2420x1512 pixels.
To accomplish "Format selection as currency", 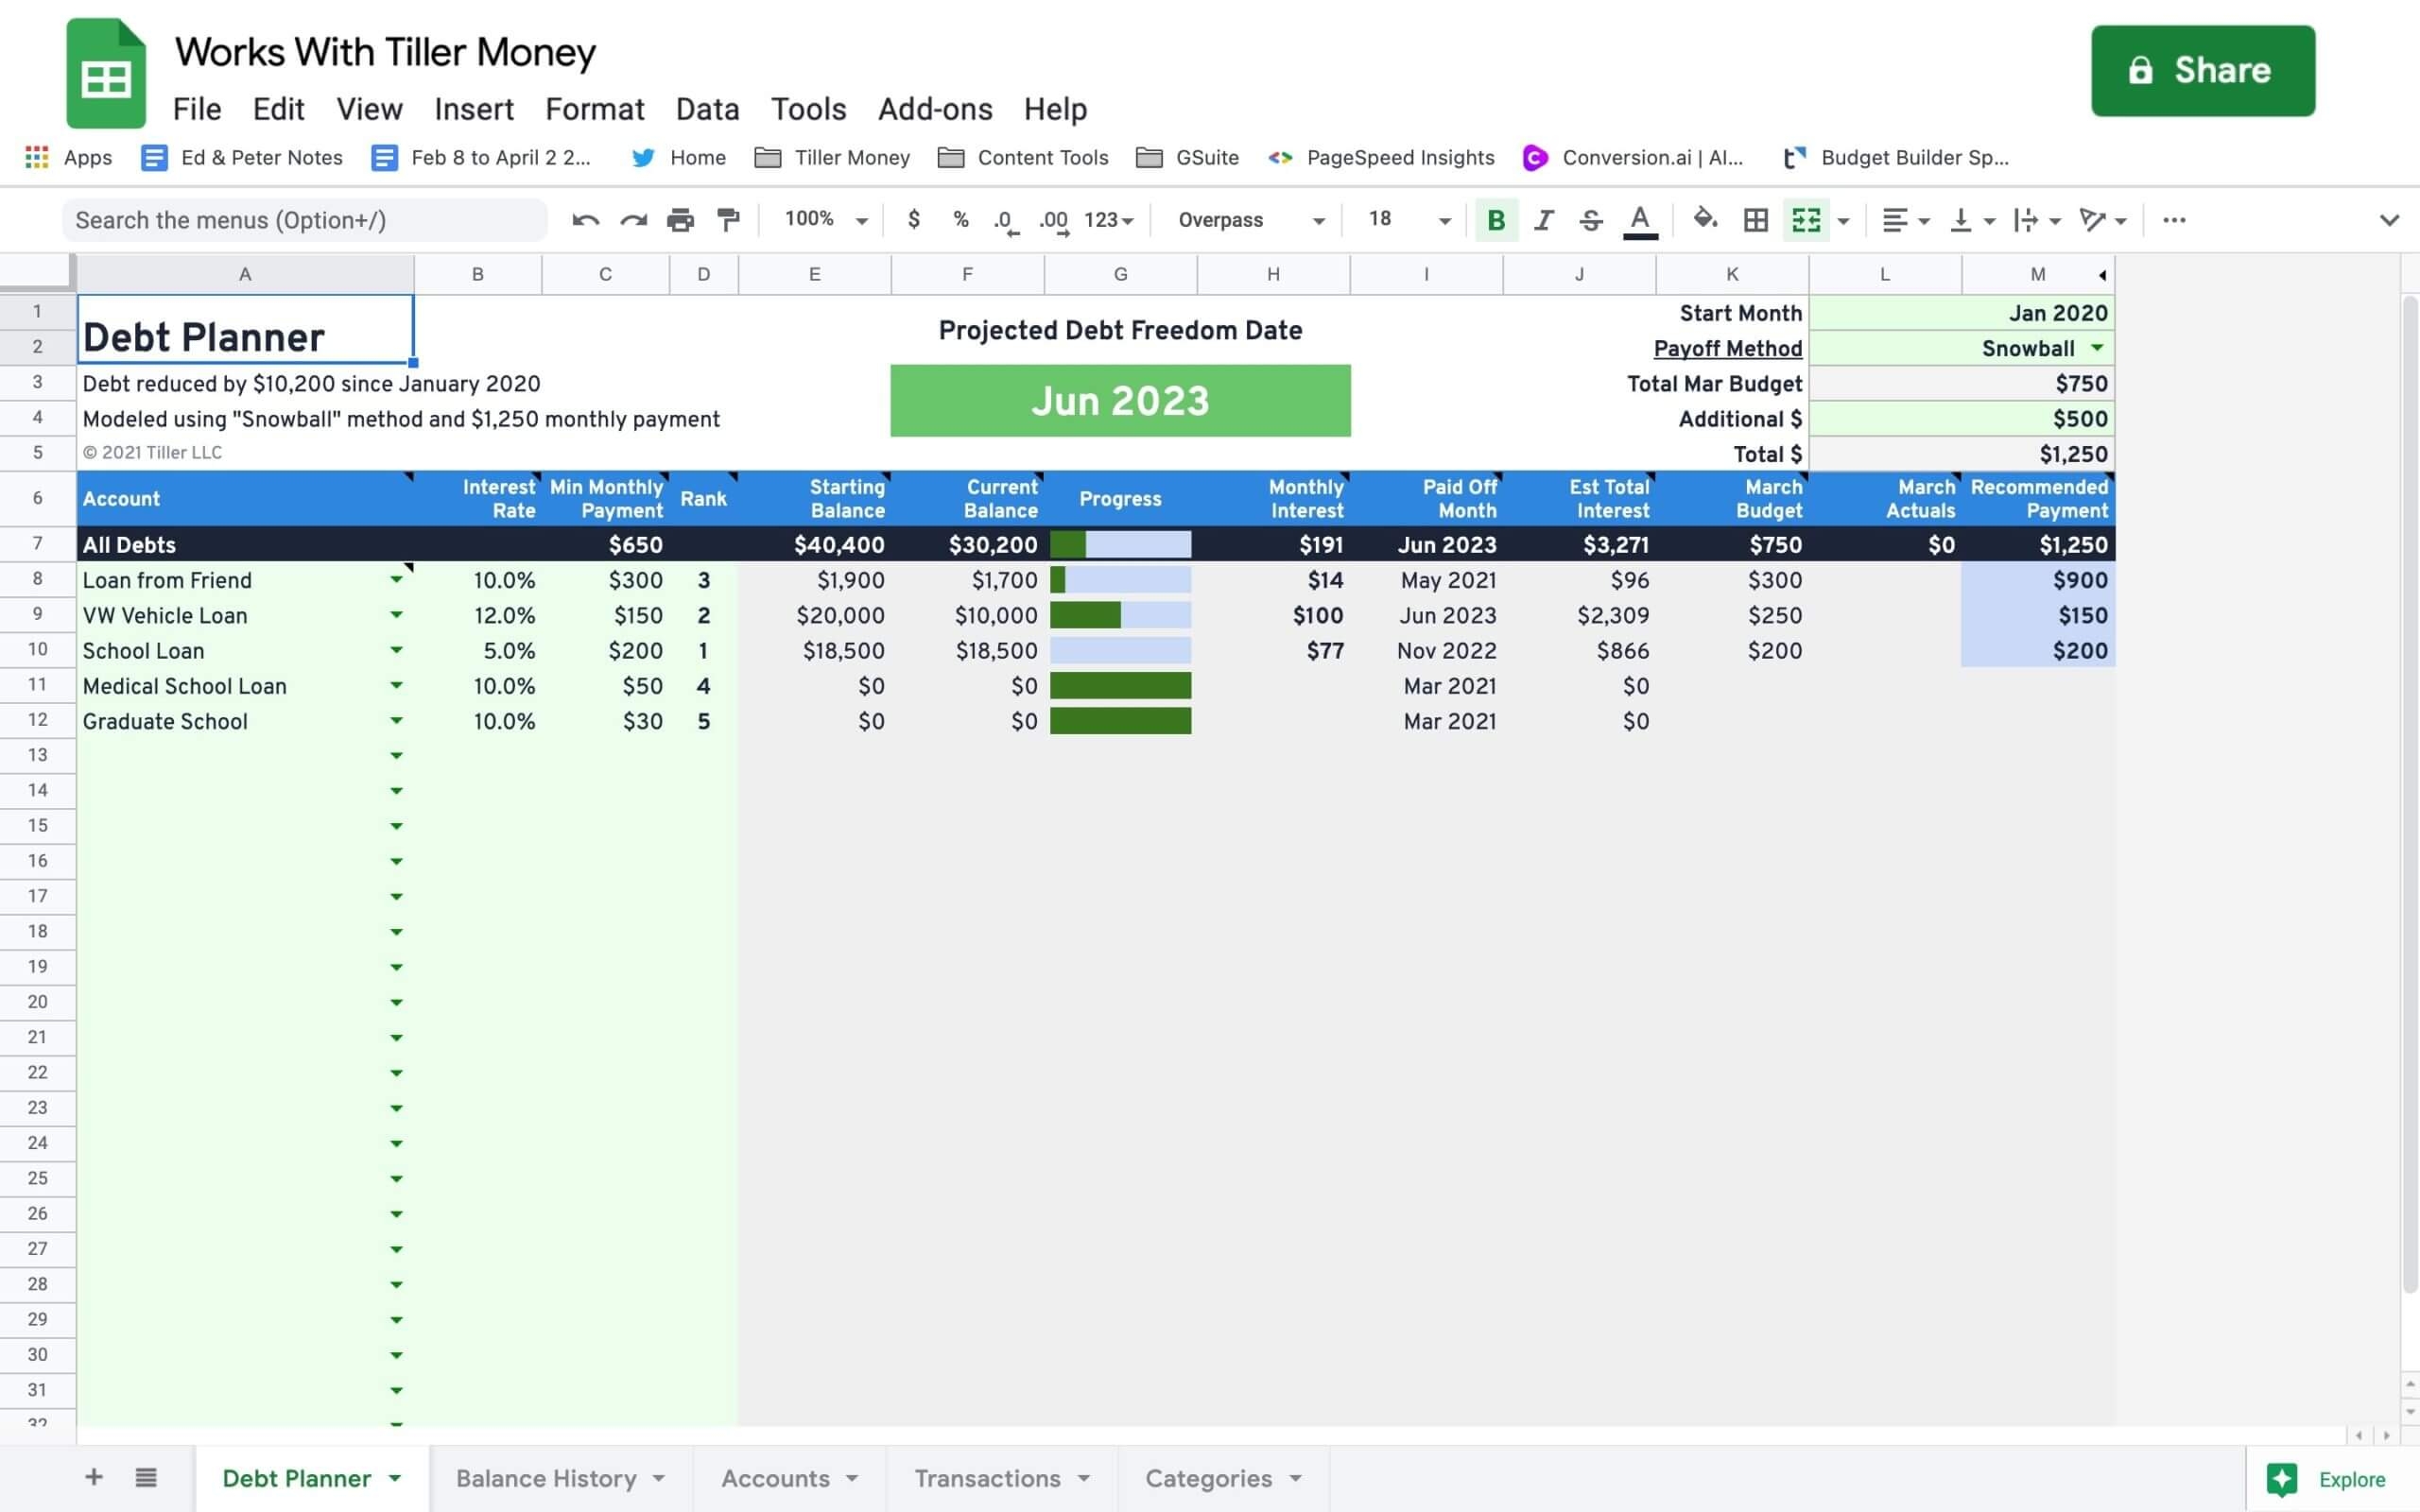I will [x=914, y=219].
